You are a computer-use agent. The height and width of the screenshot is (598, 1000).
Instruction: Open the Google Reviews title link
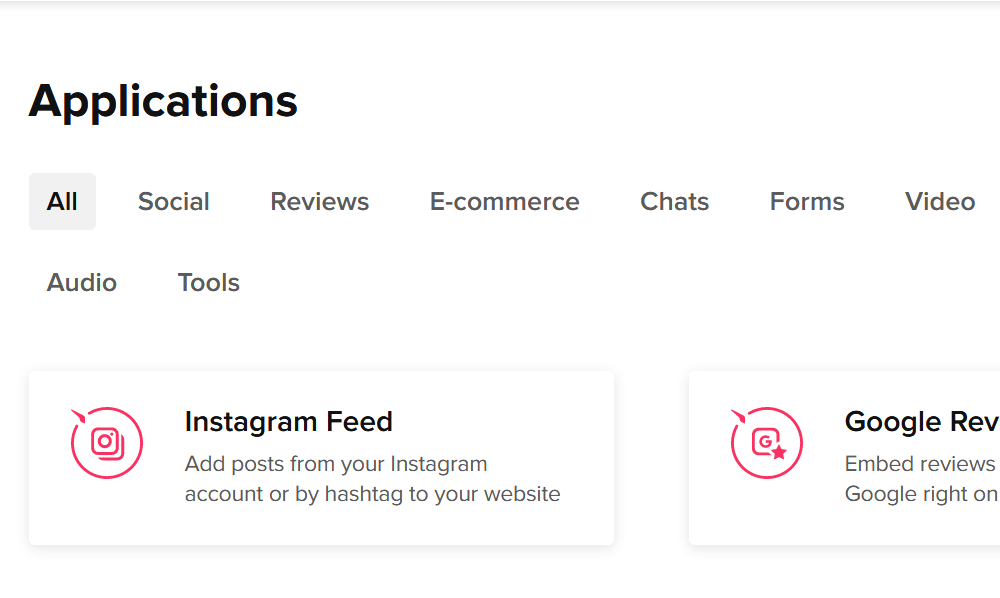921,422
